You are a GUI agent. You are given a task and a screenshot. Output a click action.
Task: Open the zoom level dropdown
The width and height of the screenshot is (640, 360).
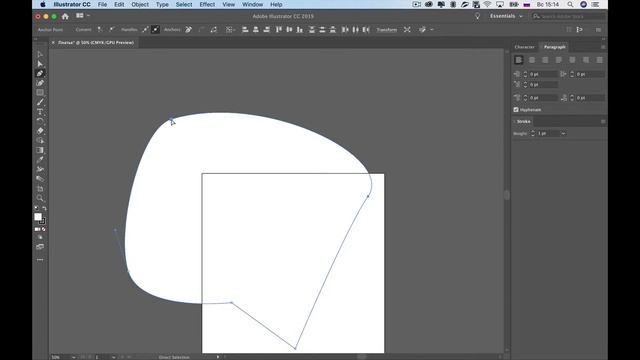(73, 357)
